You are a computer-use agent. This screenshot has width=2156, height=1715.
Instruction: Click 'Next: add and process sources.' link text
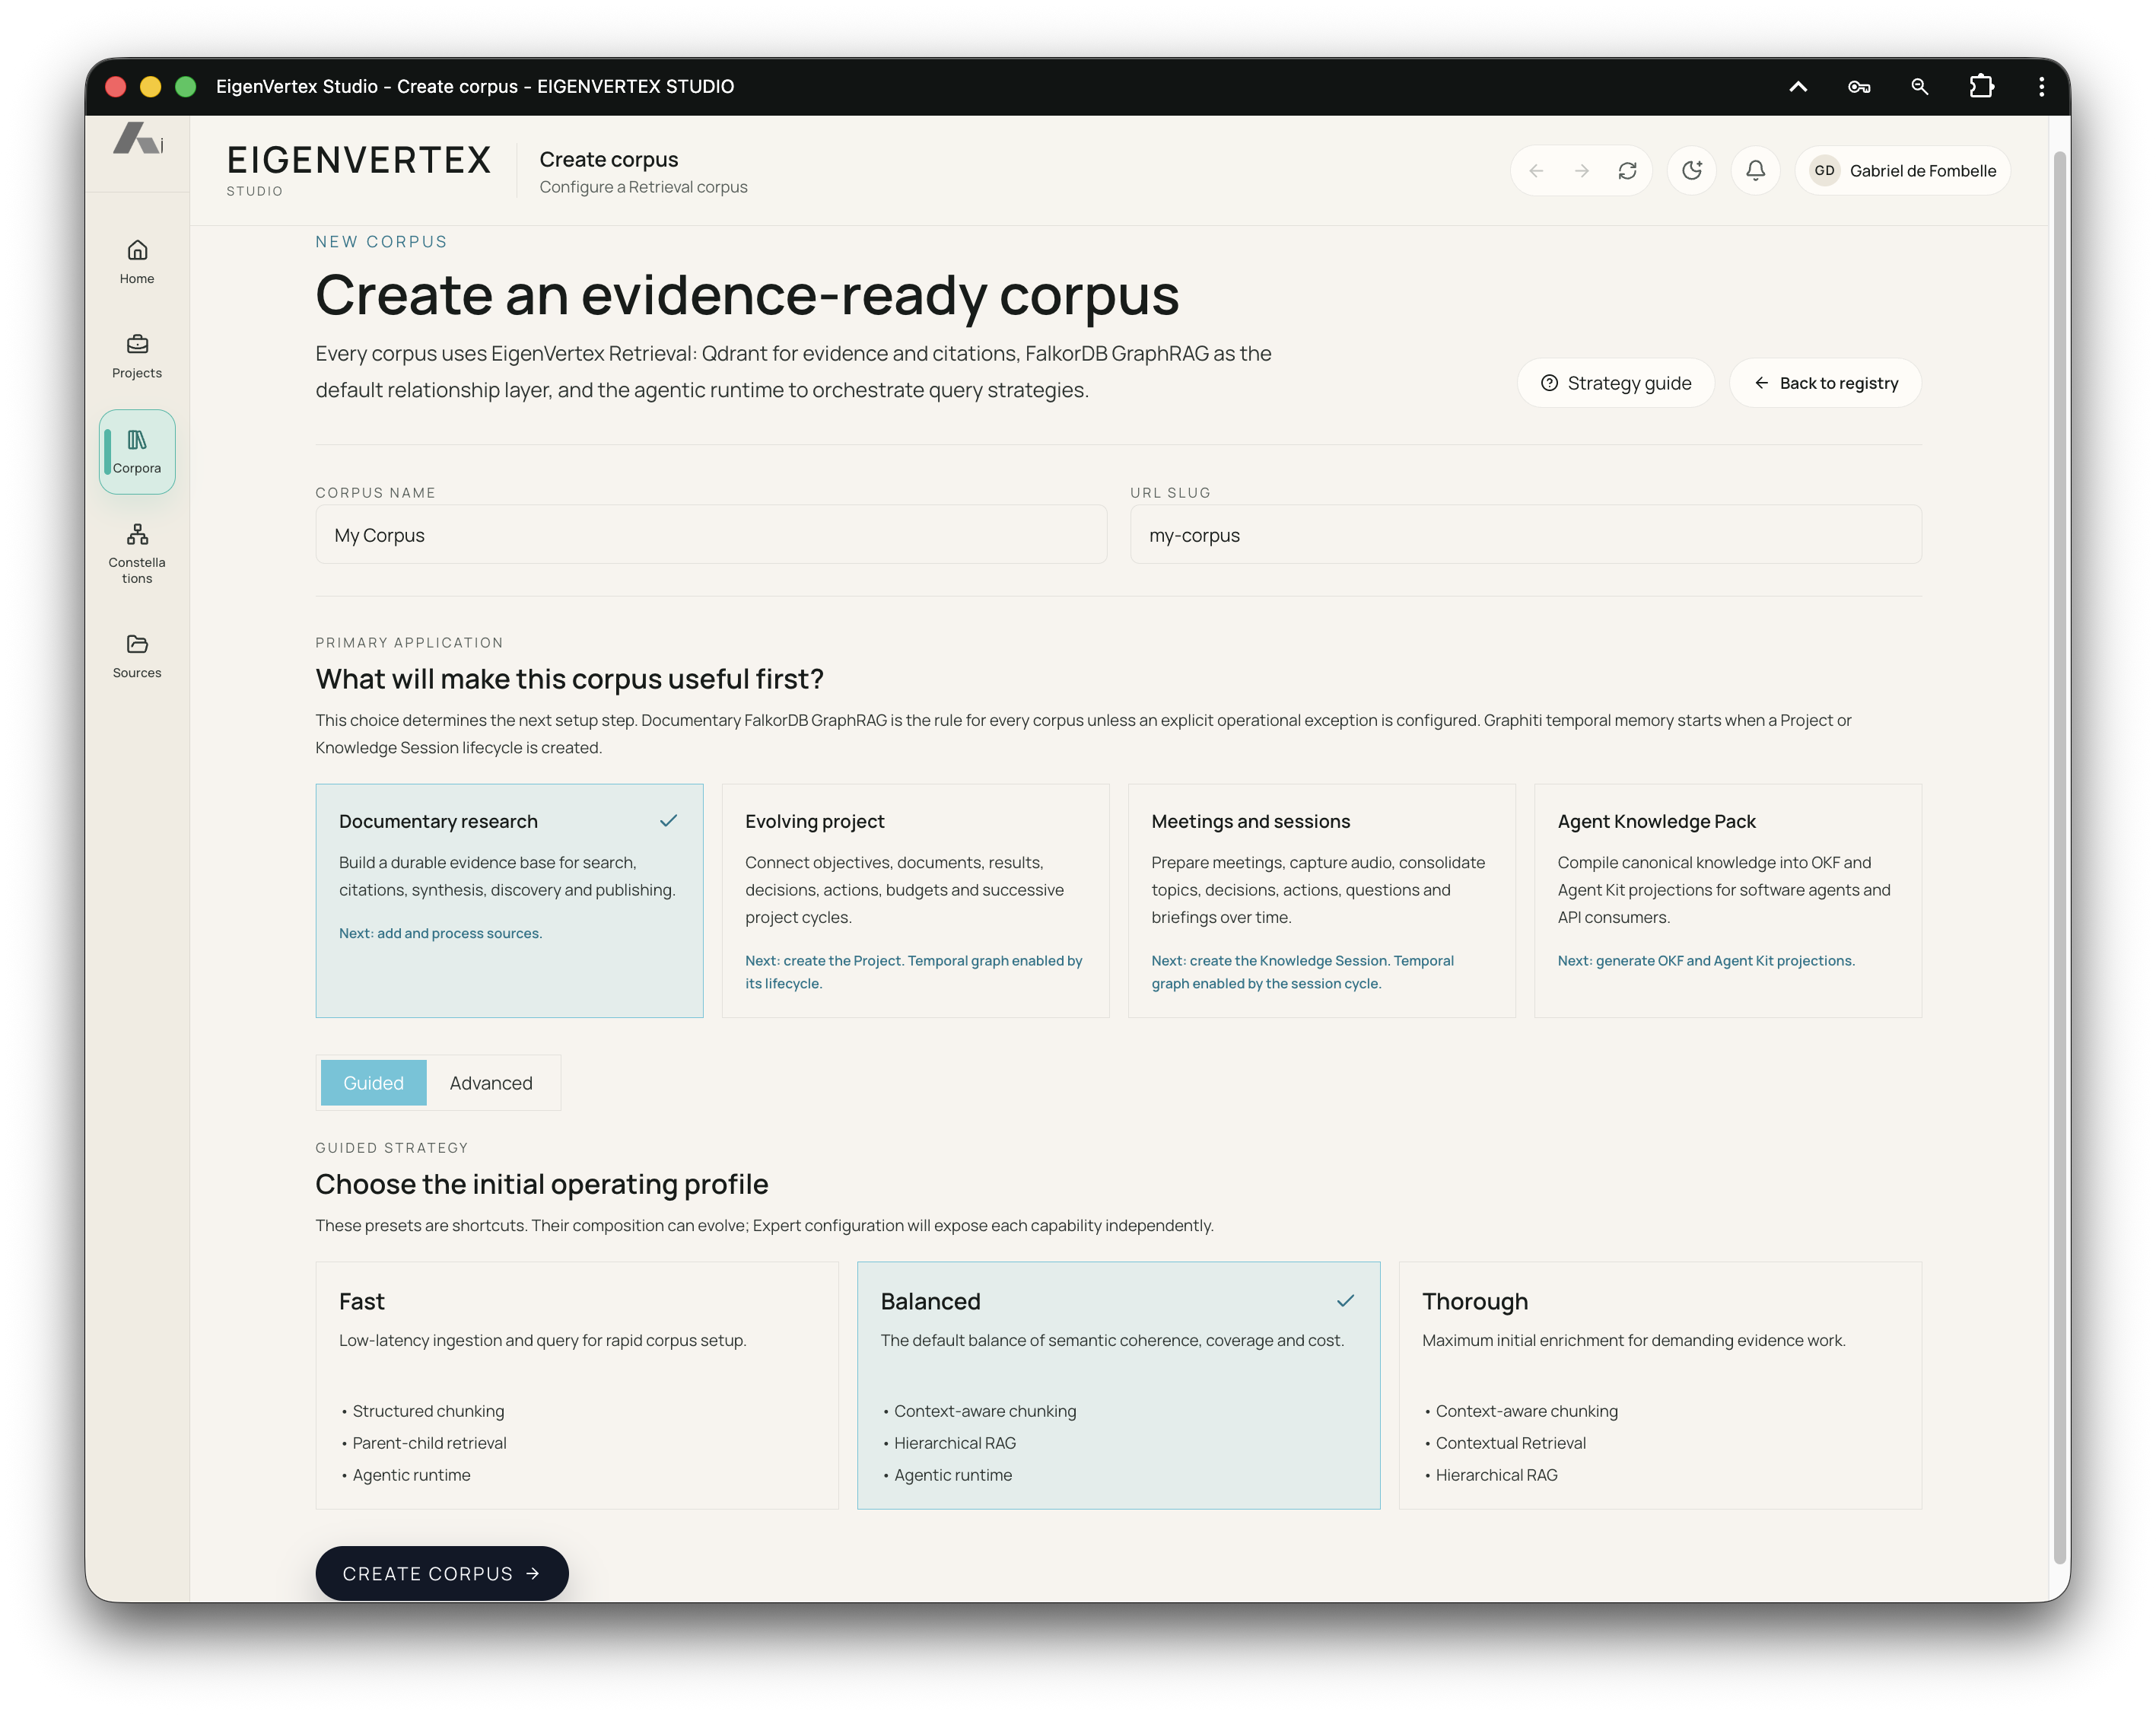pos(440,933)
